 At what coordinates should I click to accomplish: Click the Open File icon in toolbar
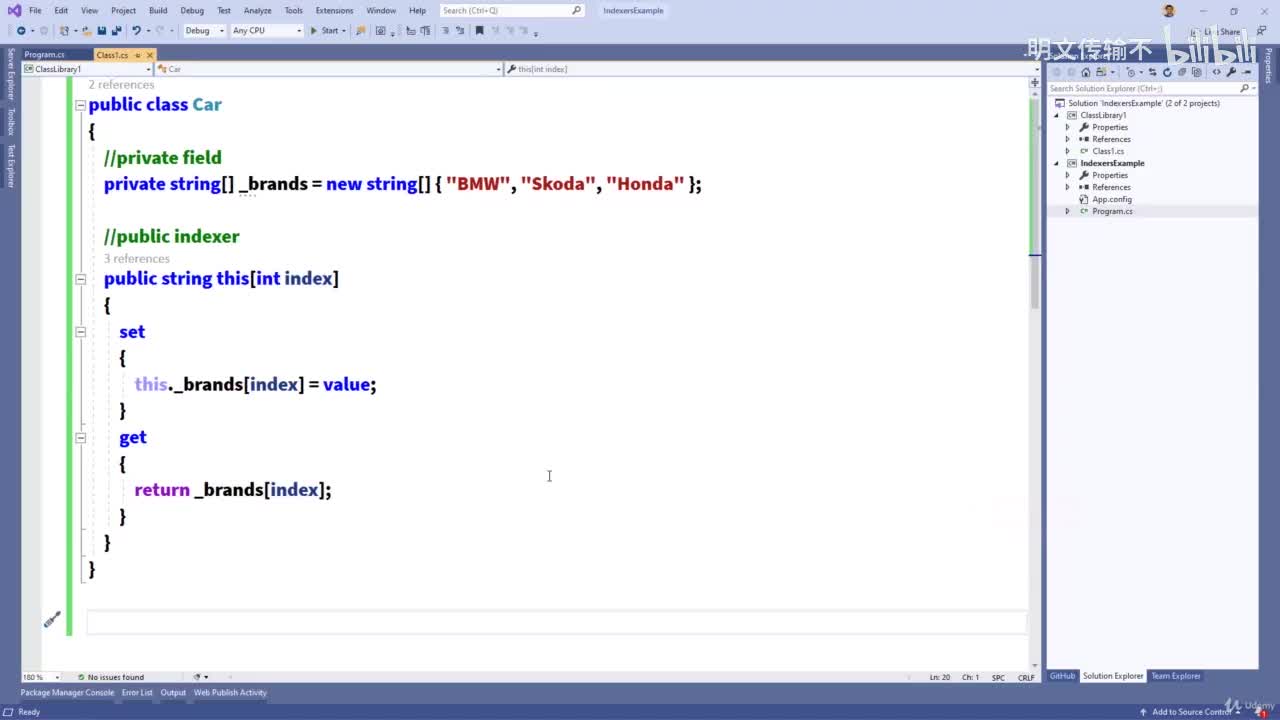(87, 31)
